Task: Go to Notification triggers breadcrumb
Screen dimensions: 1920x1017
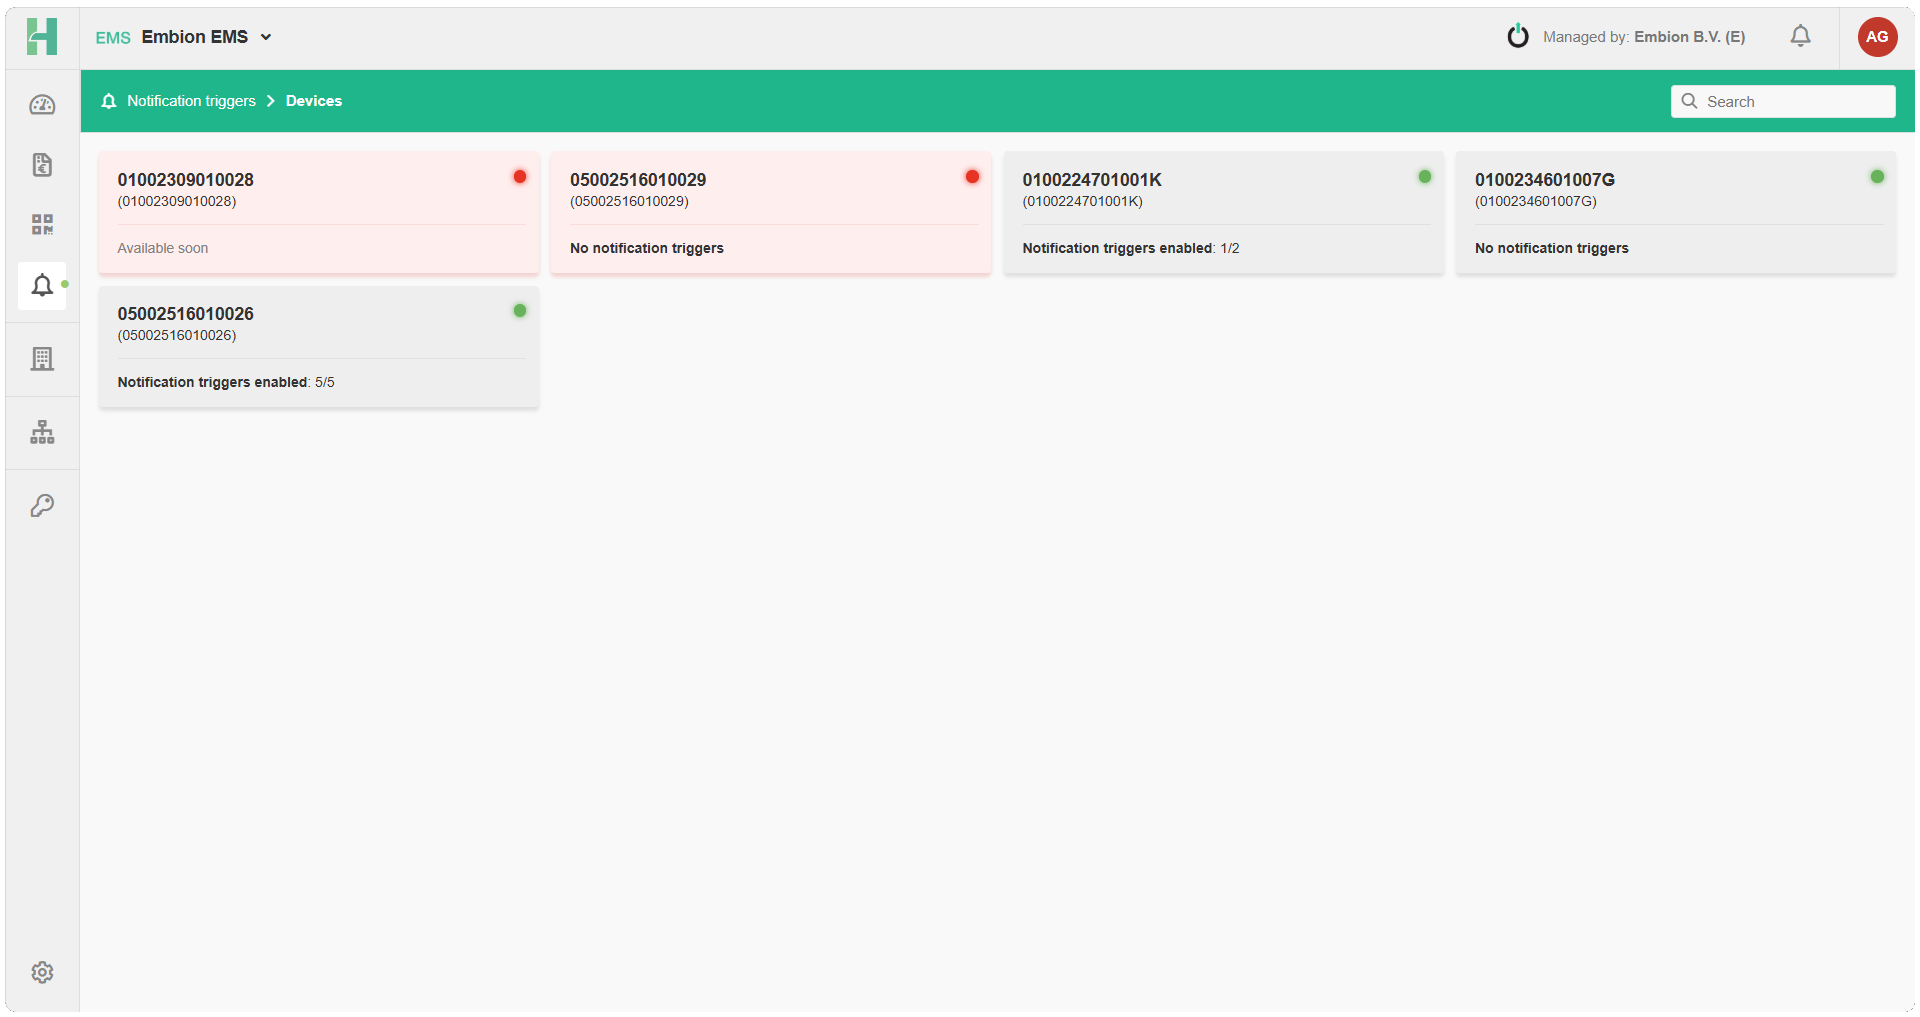Action: point(191,101)
